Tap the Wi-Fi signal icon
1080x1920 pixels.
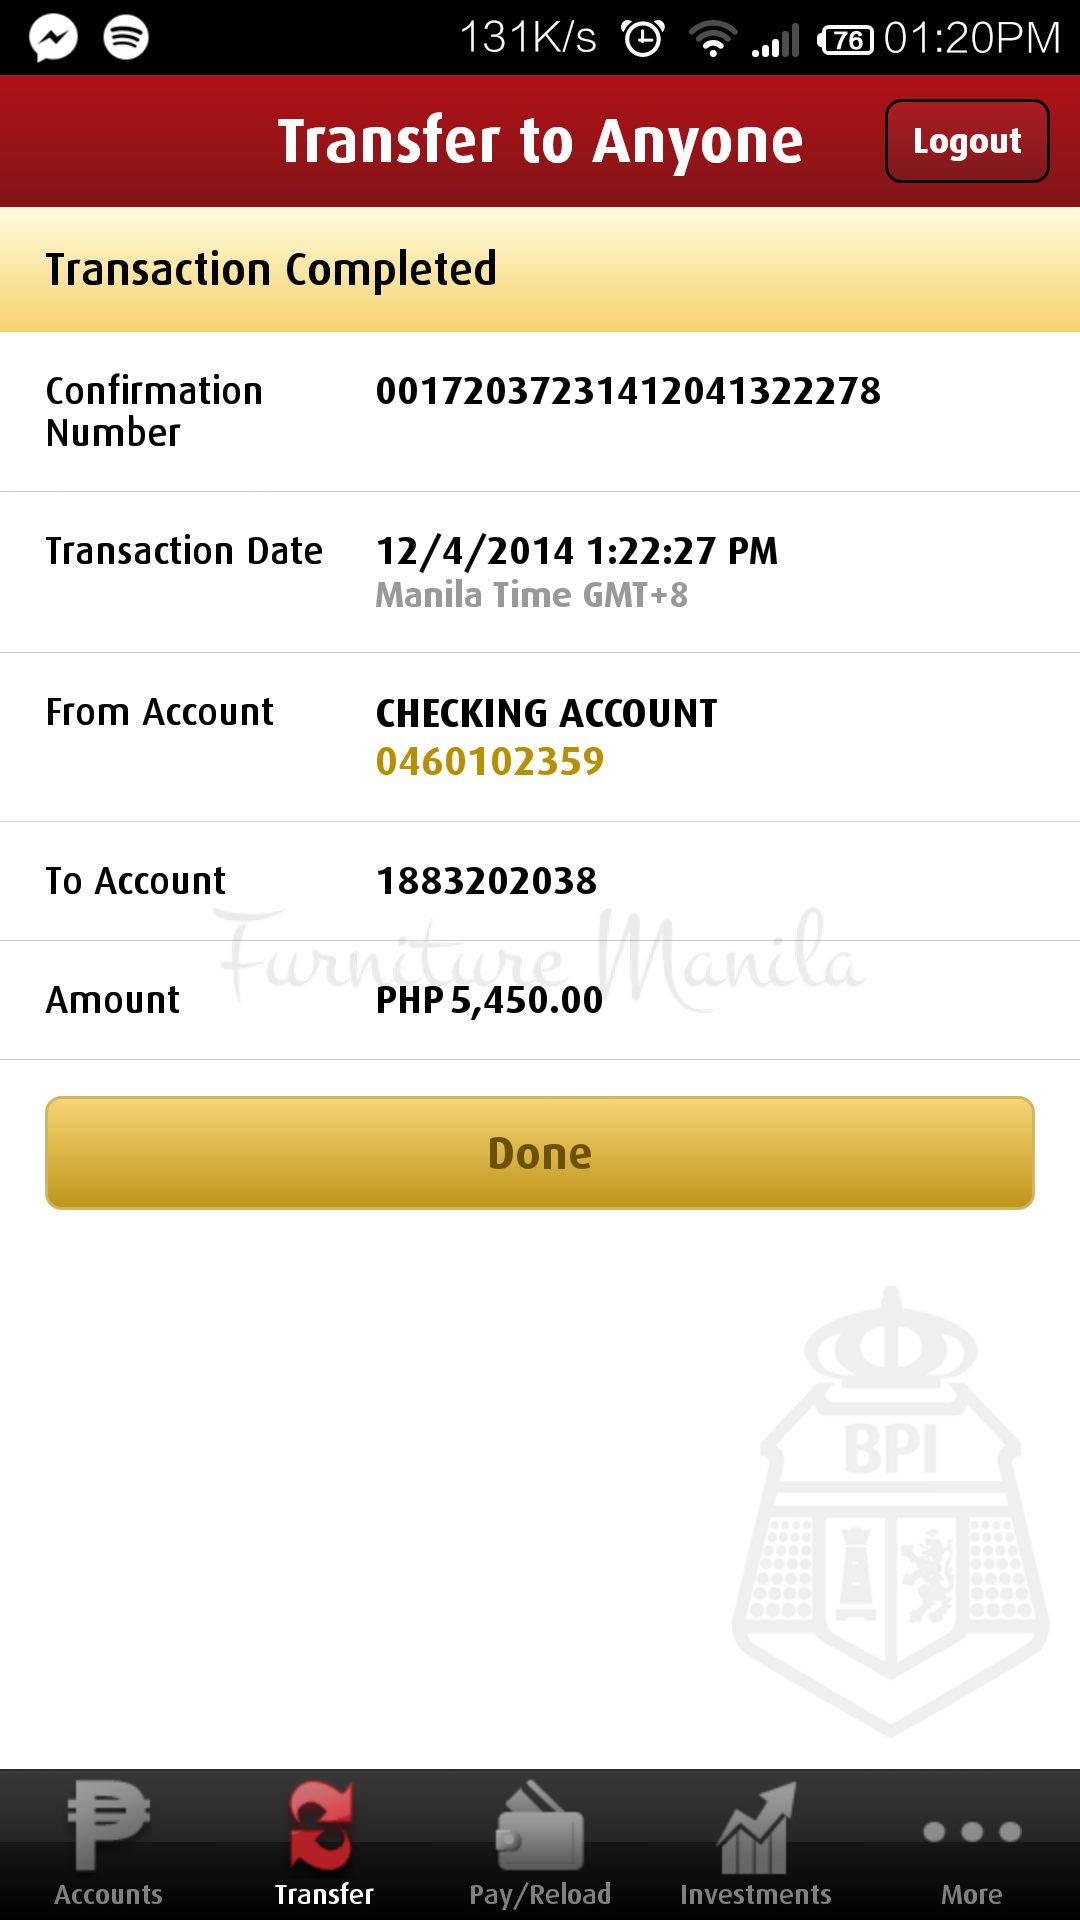pos(712,39)
